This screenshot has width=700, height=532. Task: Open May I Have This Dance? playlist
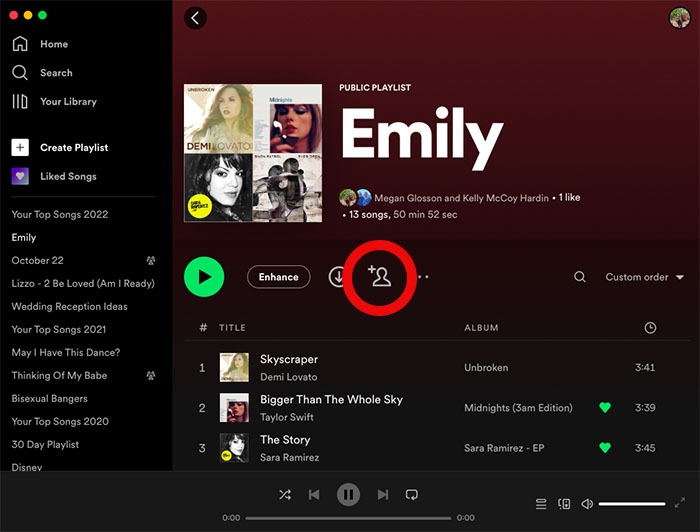tap(66, 353)
